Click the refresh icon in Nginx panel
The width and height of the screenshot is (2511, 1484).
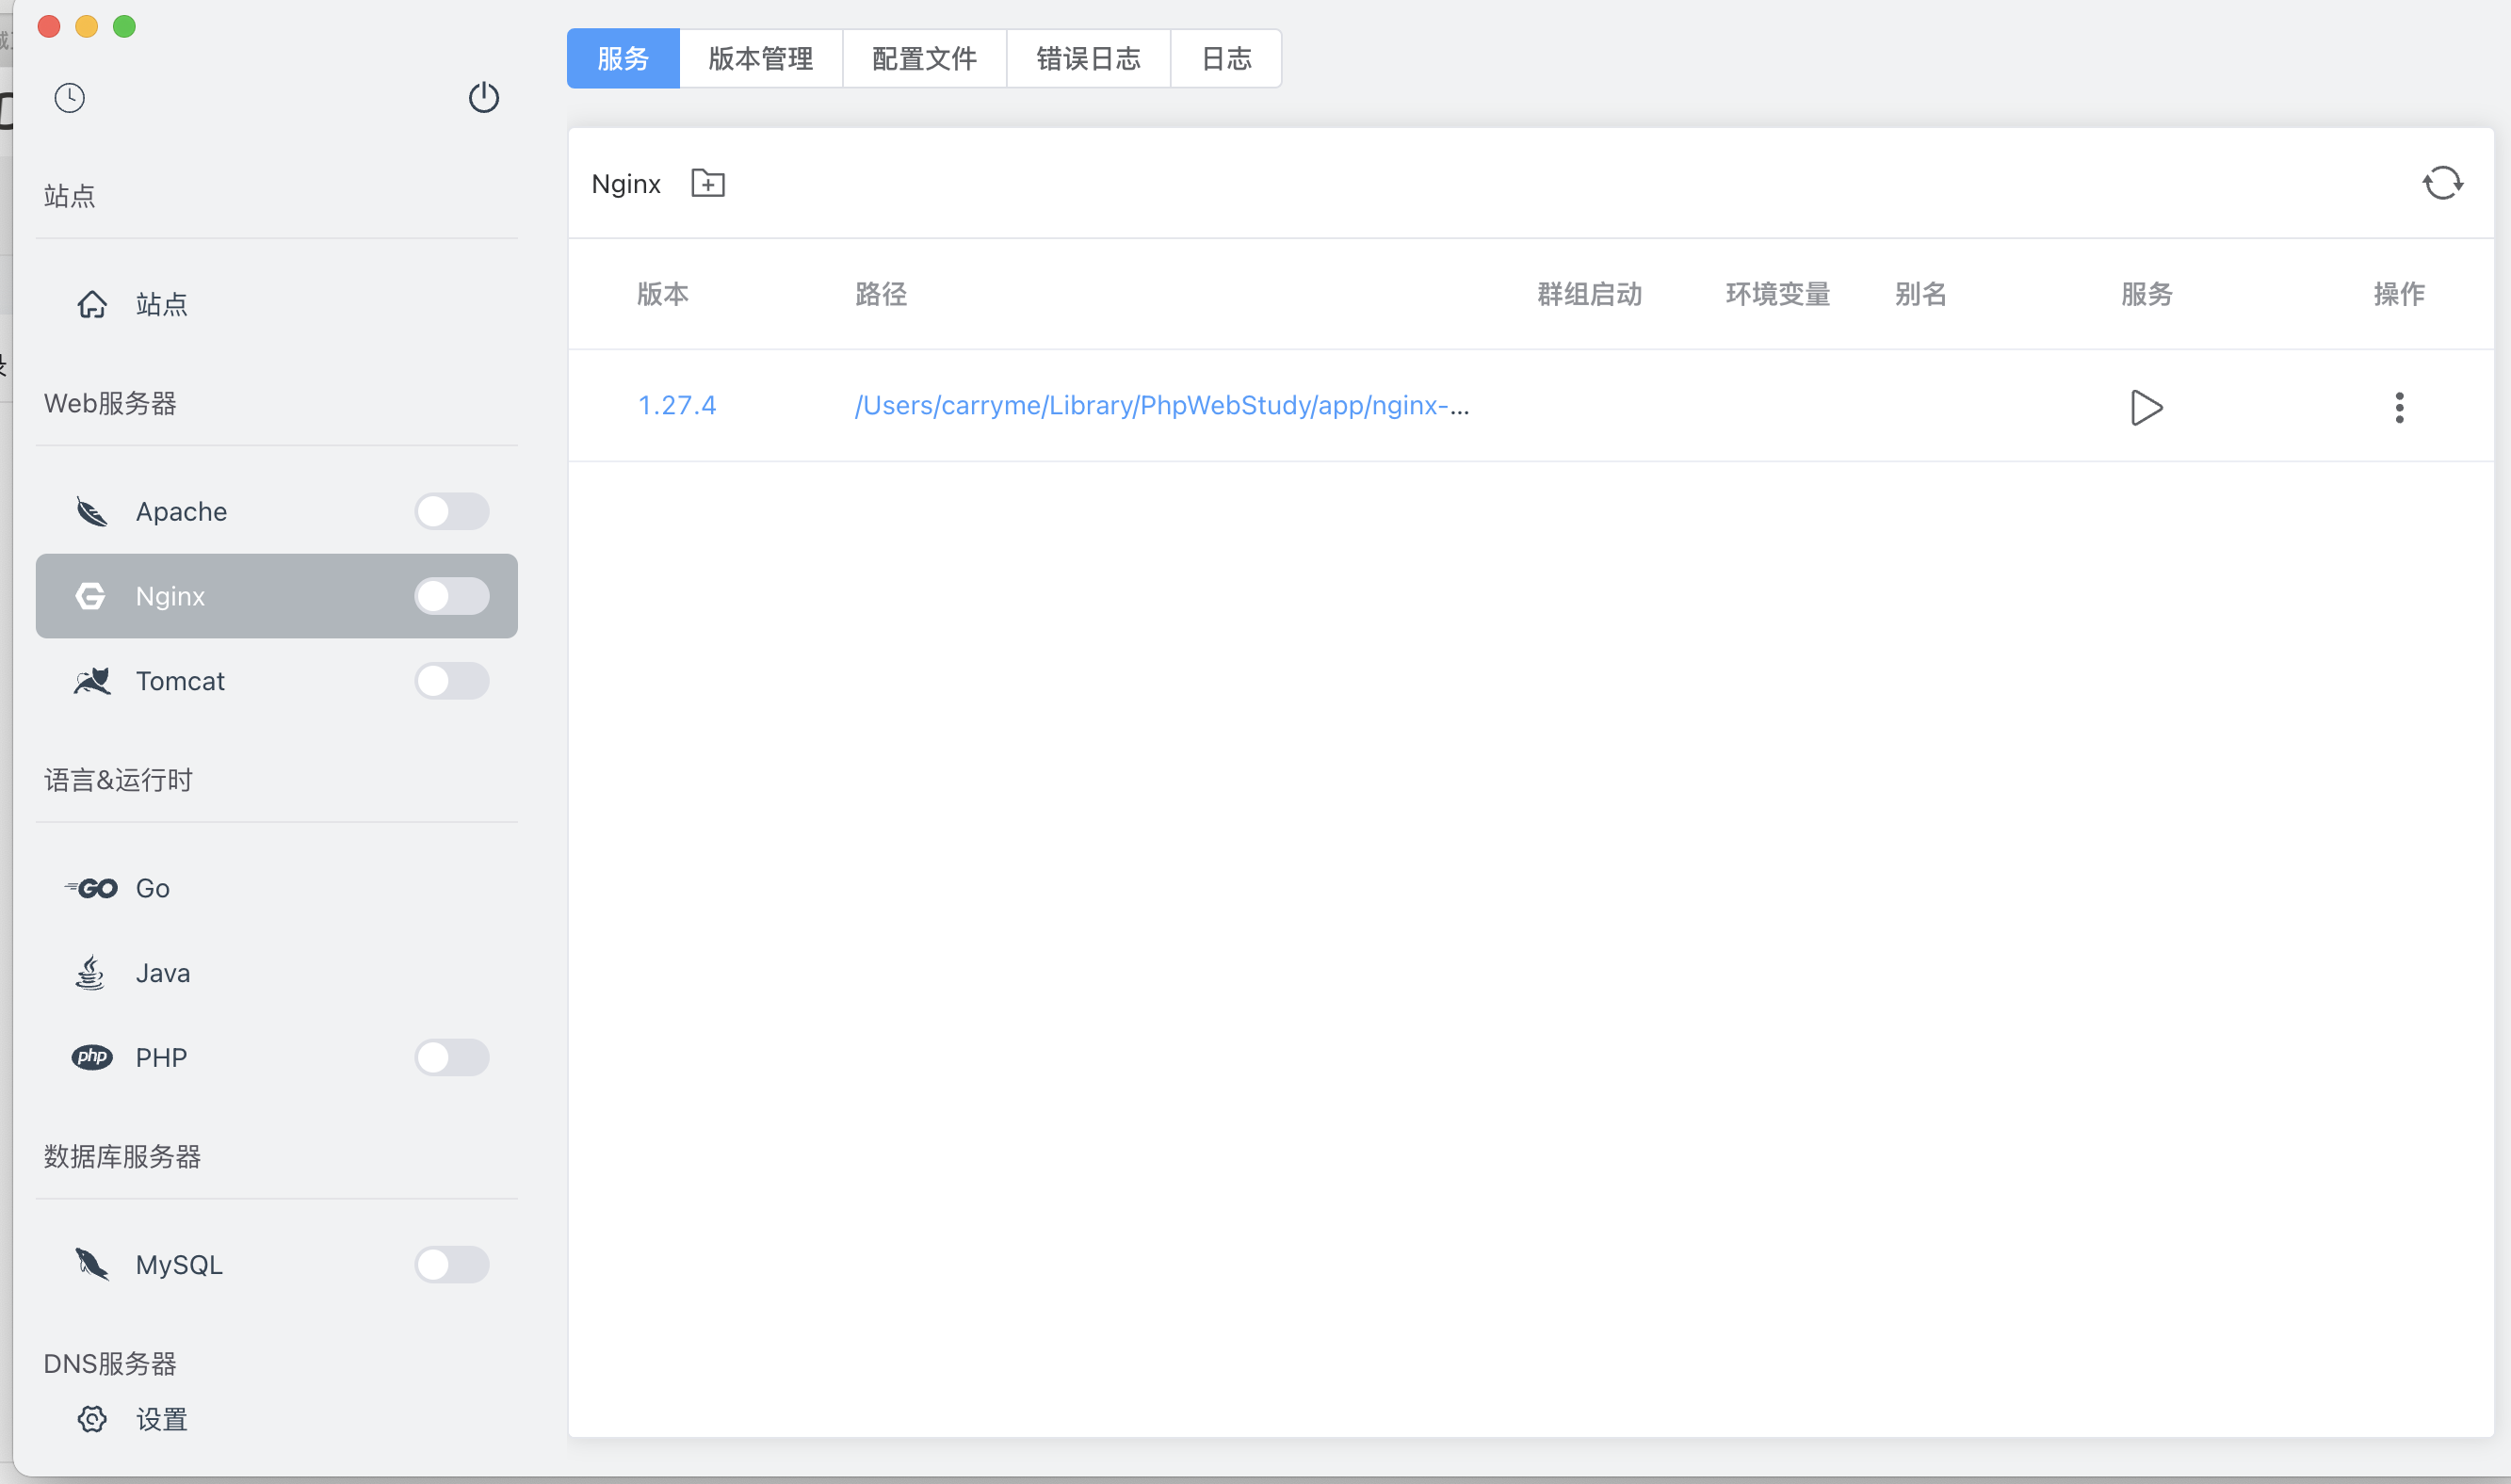coord(2442,183)
